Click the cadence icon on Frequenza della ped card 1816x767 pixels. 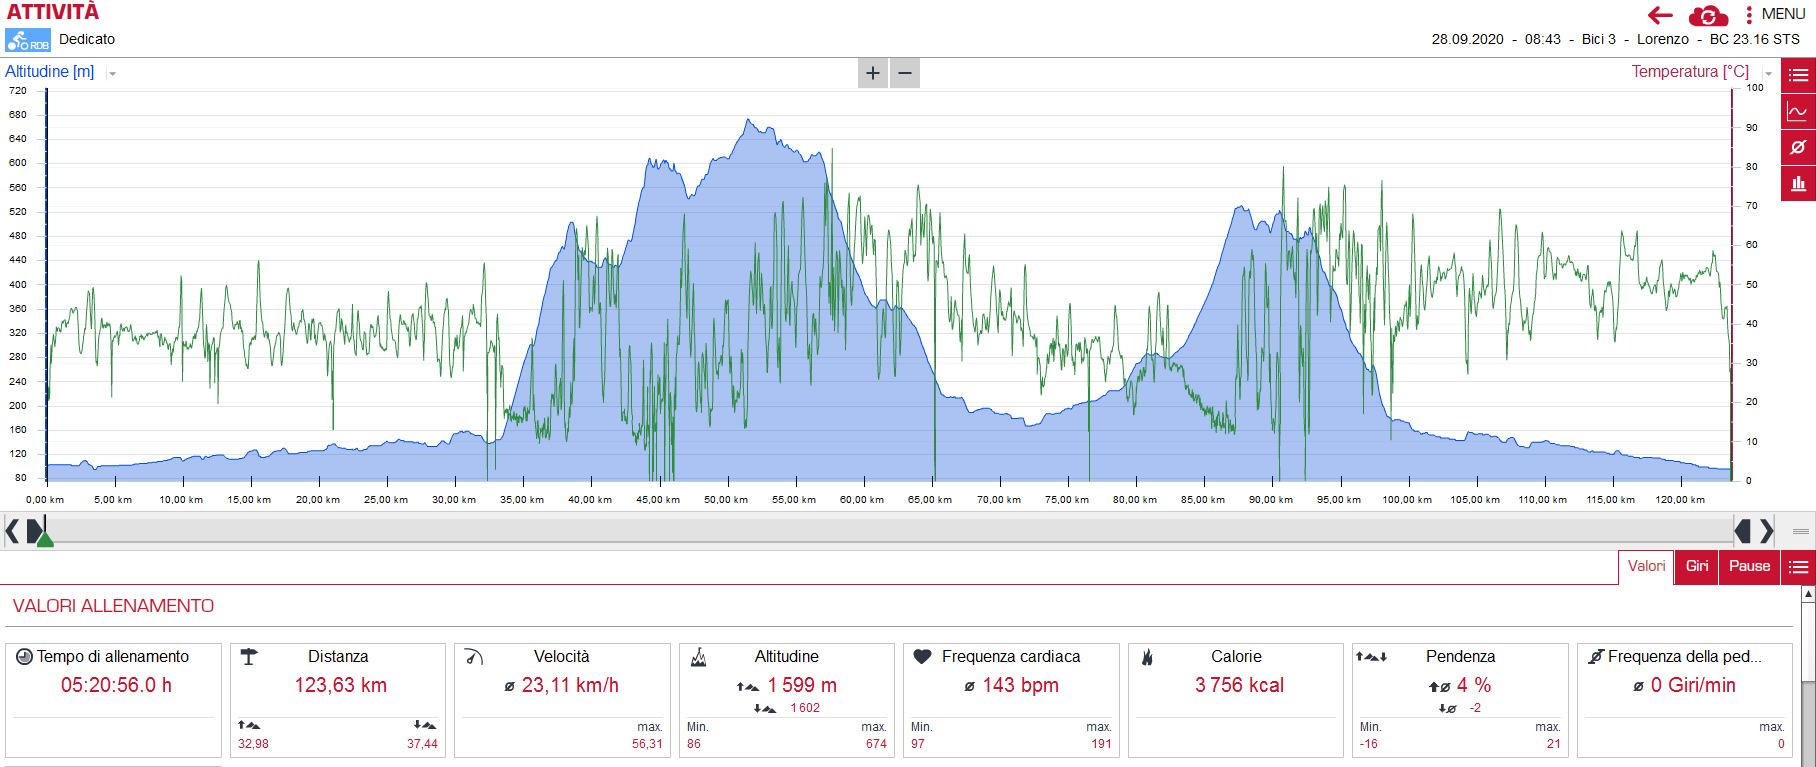point(1596,657)
